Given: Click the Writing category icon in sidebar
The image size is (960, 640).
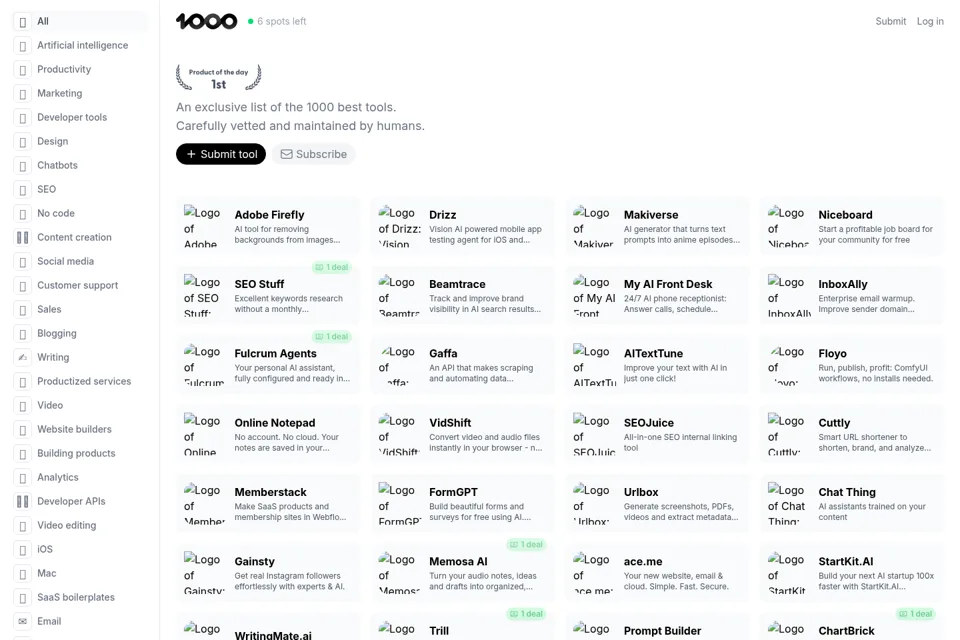Looking at the screenshot, I should coord(23,357).
